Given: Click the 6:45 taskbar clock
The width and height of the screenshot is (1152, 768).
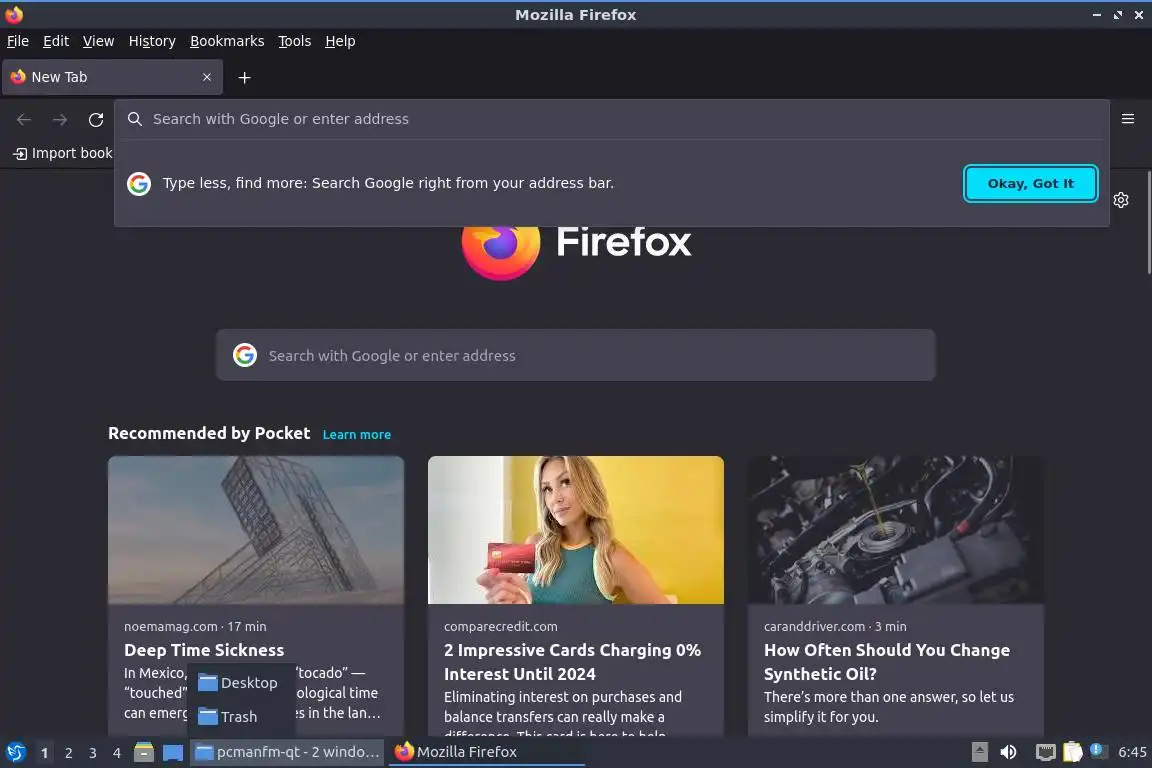Looking at the screenshot, I should point(1131,752).
